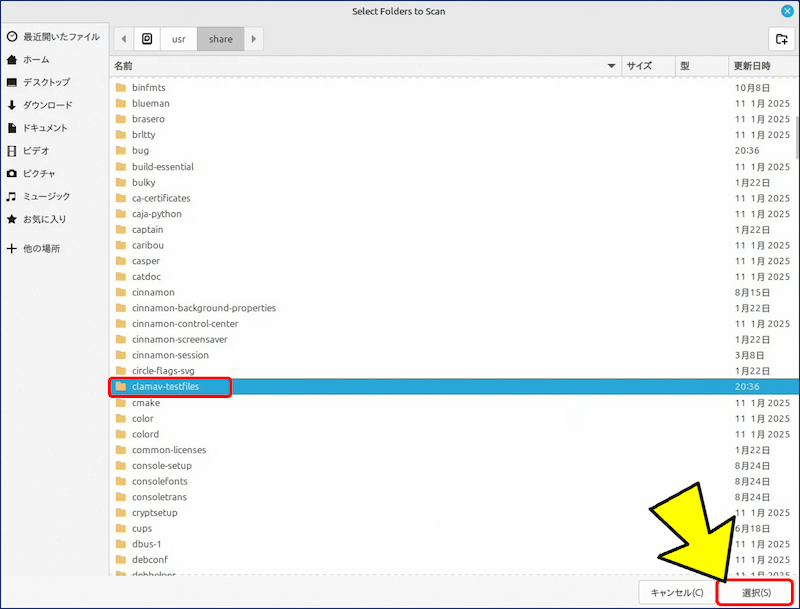Select the caribou folder
This screenshot has height=609, width=800.
click(147, 246)
